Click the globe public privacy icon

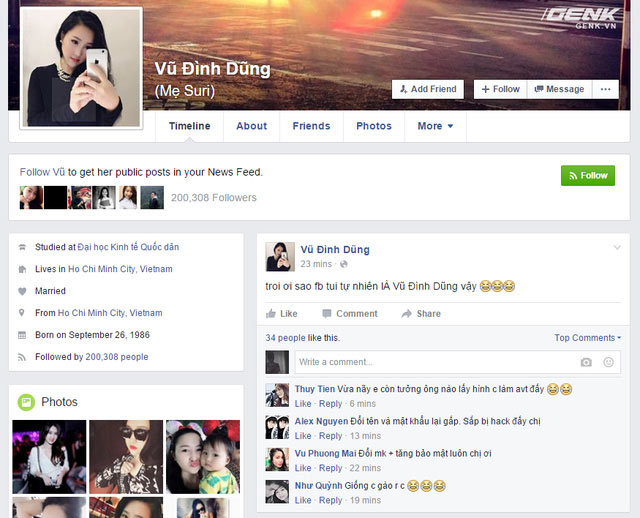[344, 264]
